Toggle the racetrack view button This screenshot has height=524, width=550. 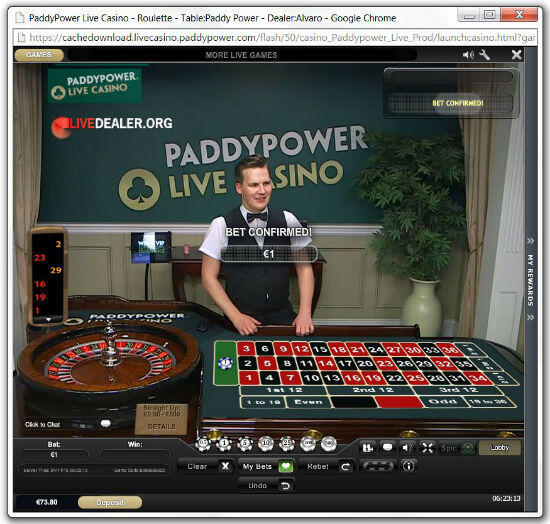coord(378,466)
